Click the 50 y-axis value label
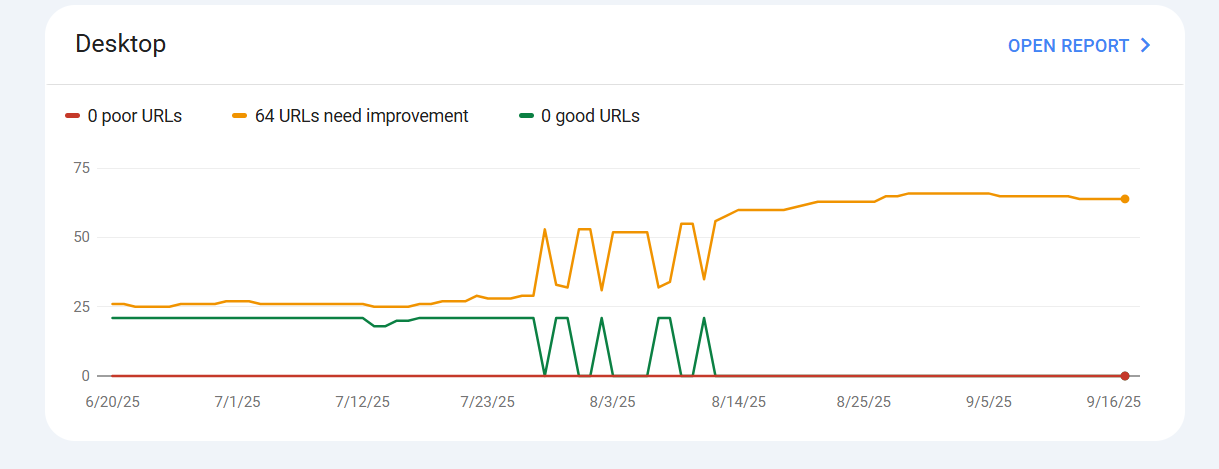1219x469 pixels. 81,237
